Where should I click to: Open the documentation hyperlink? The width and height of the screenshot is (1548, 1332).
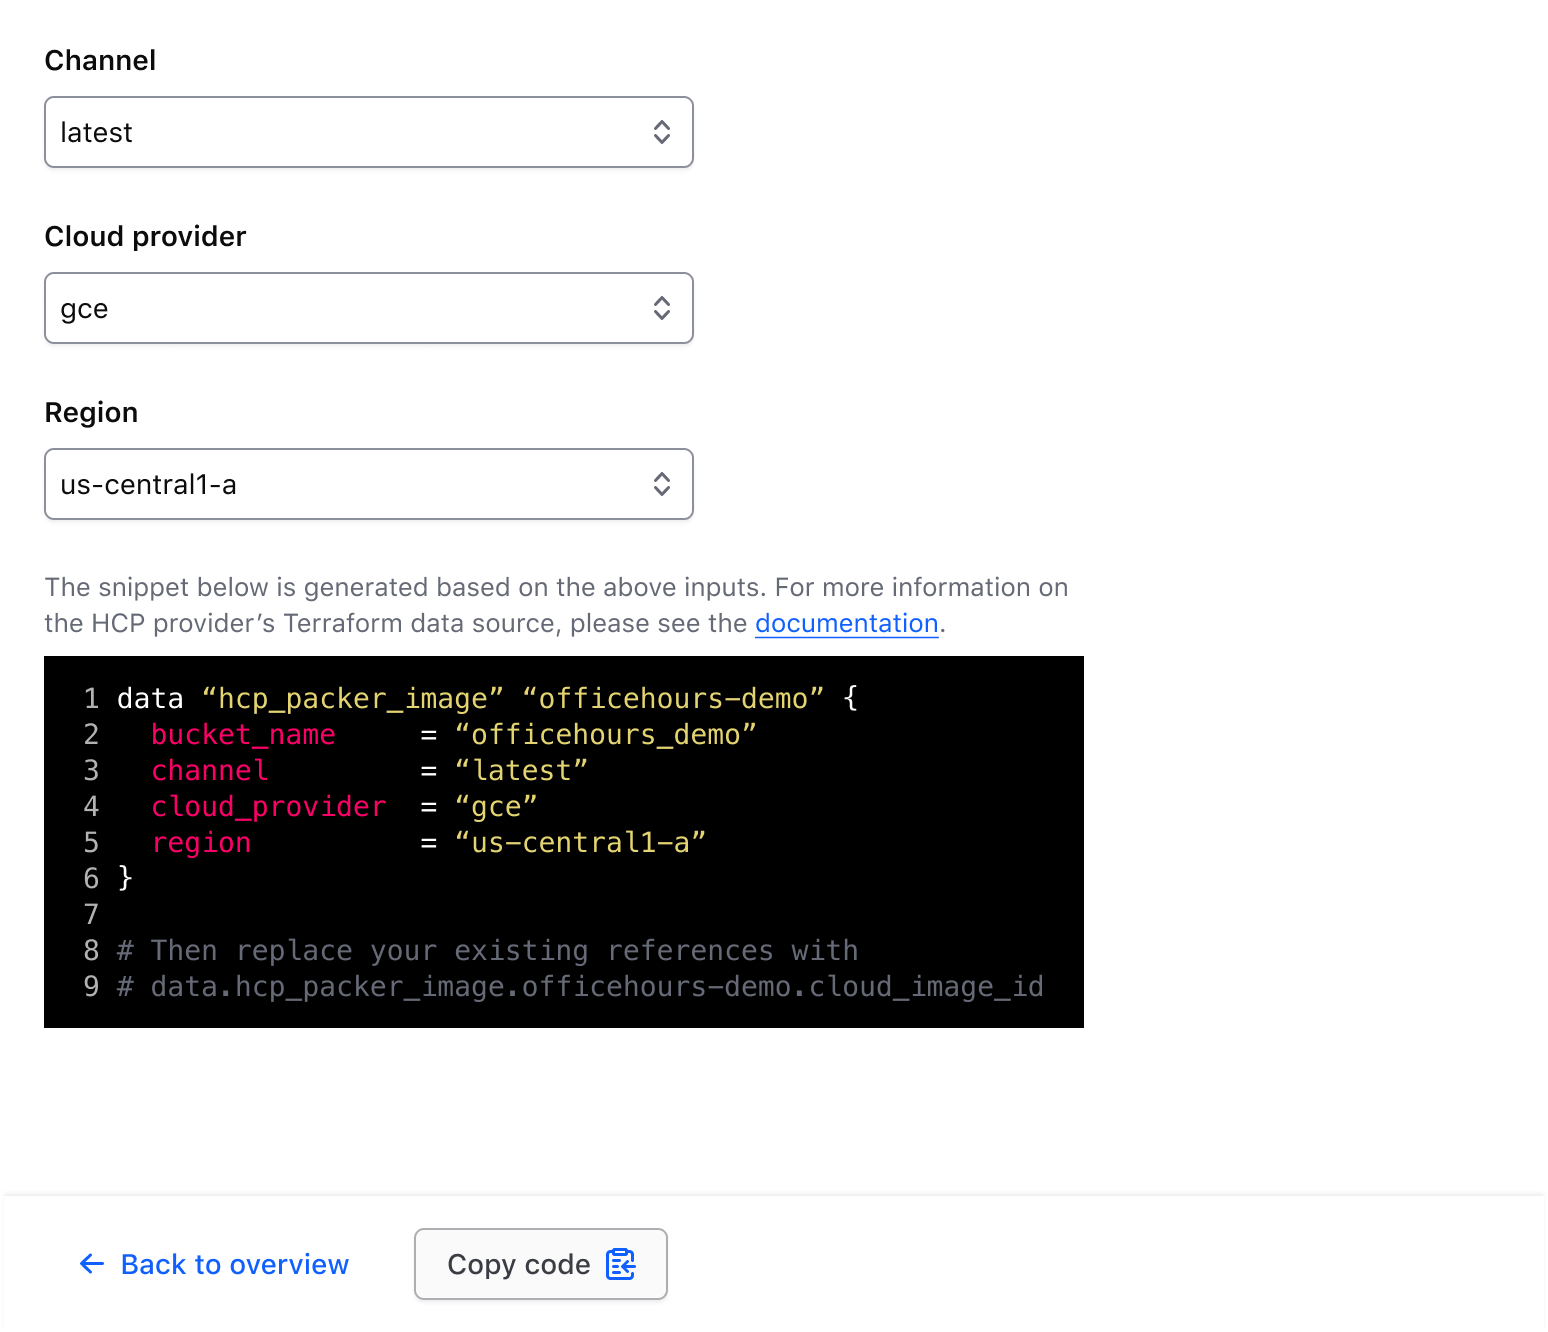click(846, 623)
